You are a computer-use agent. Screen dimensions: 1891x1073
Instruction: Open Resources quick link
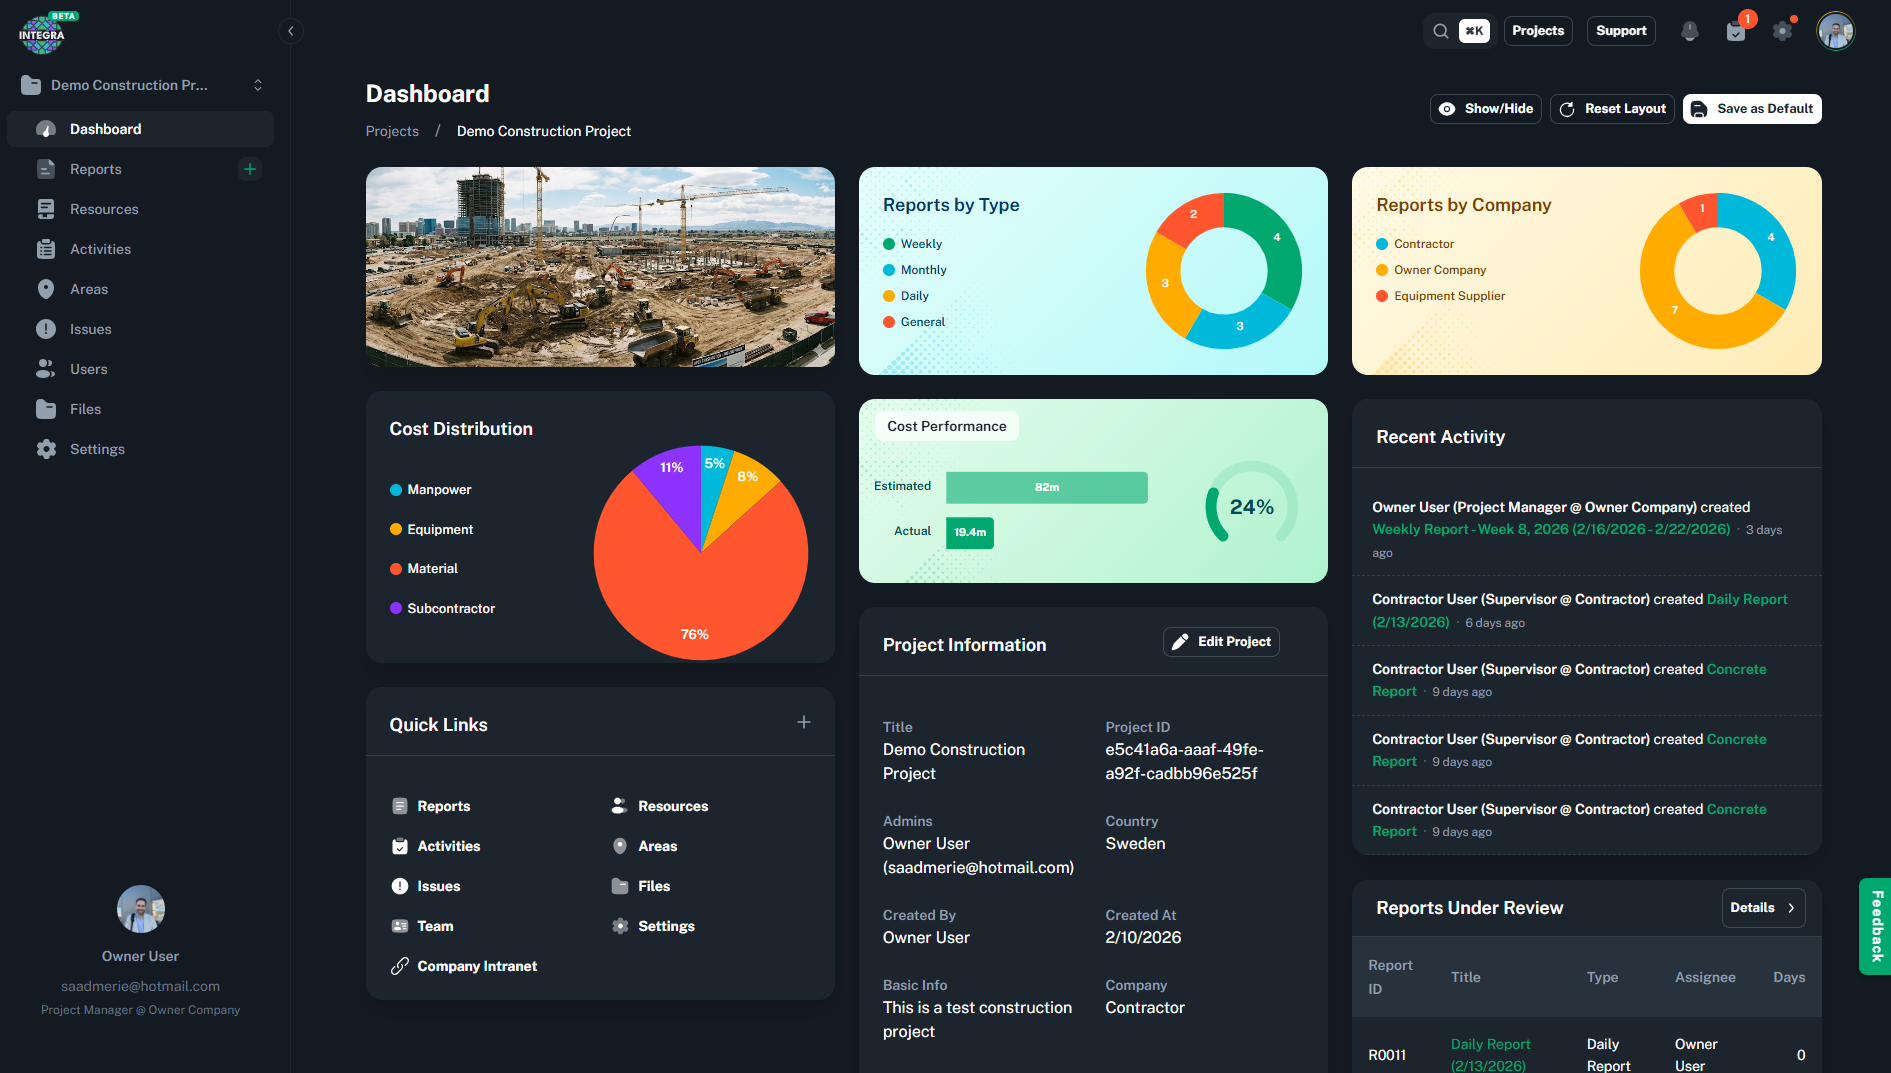(660, 806)
